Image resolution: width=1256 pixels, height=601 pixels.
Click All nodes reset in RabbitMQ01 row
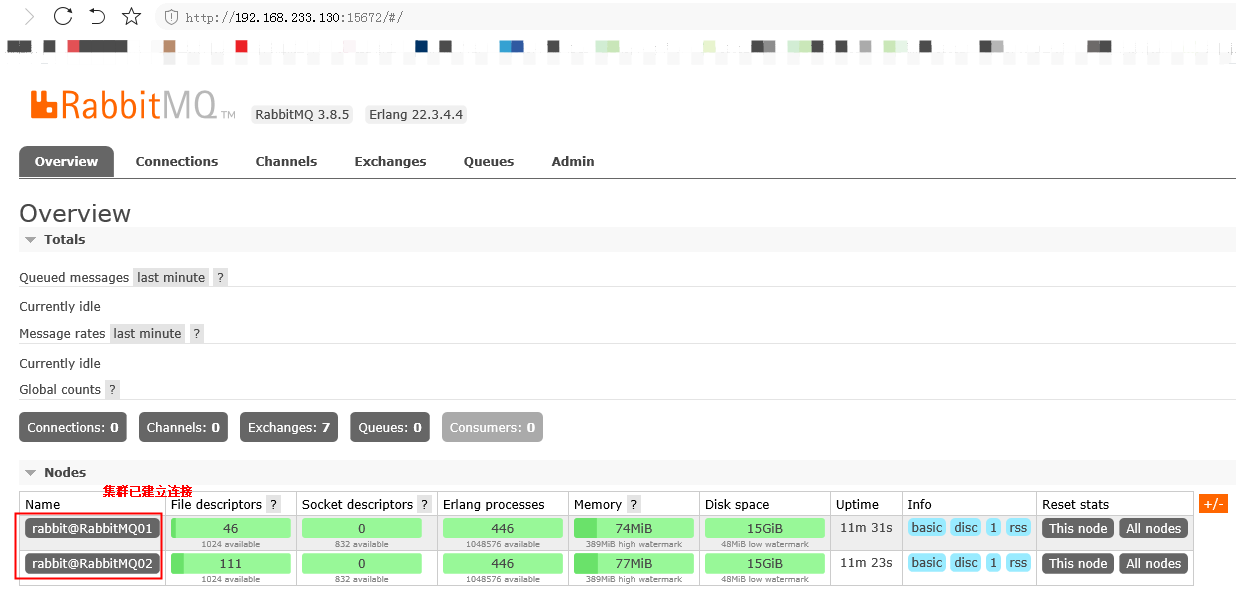pos(1154,529)
